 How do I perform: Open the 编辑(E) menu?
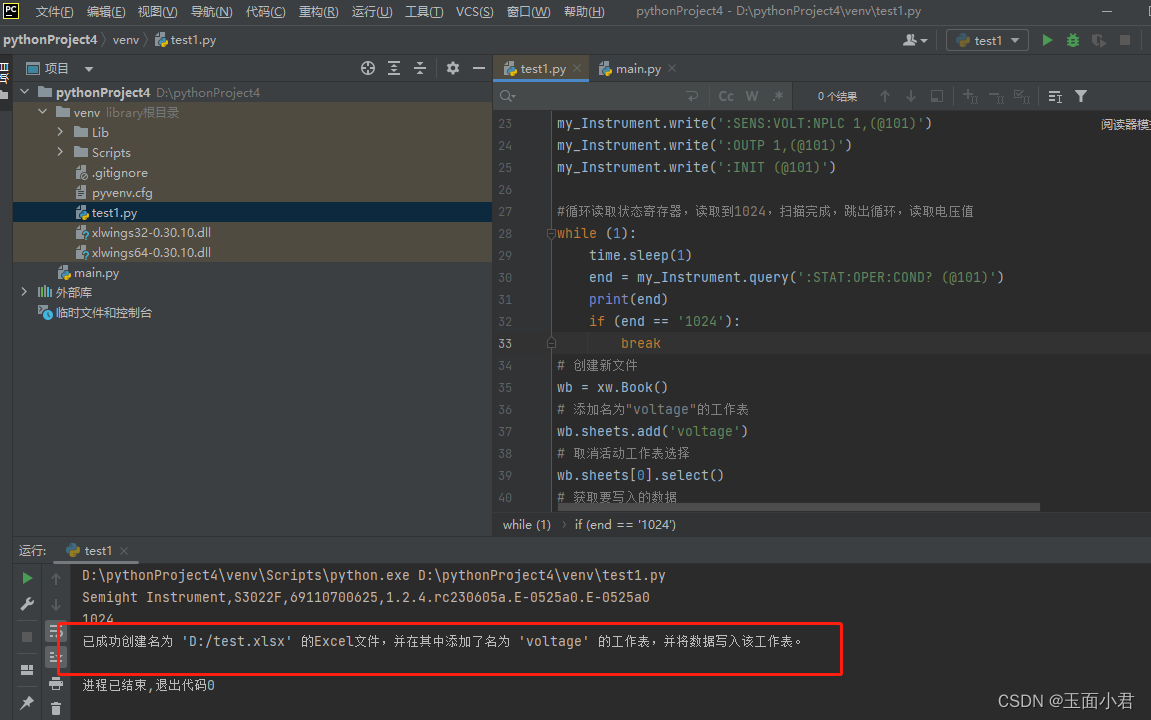tap(106, 12)
